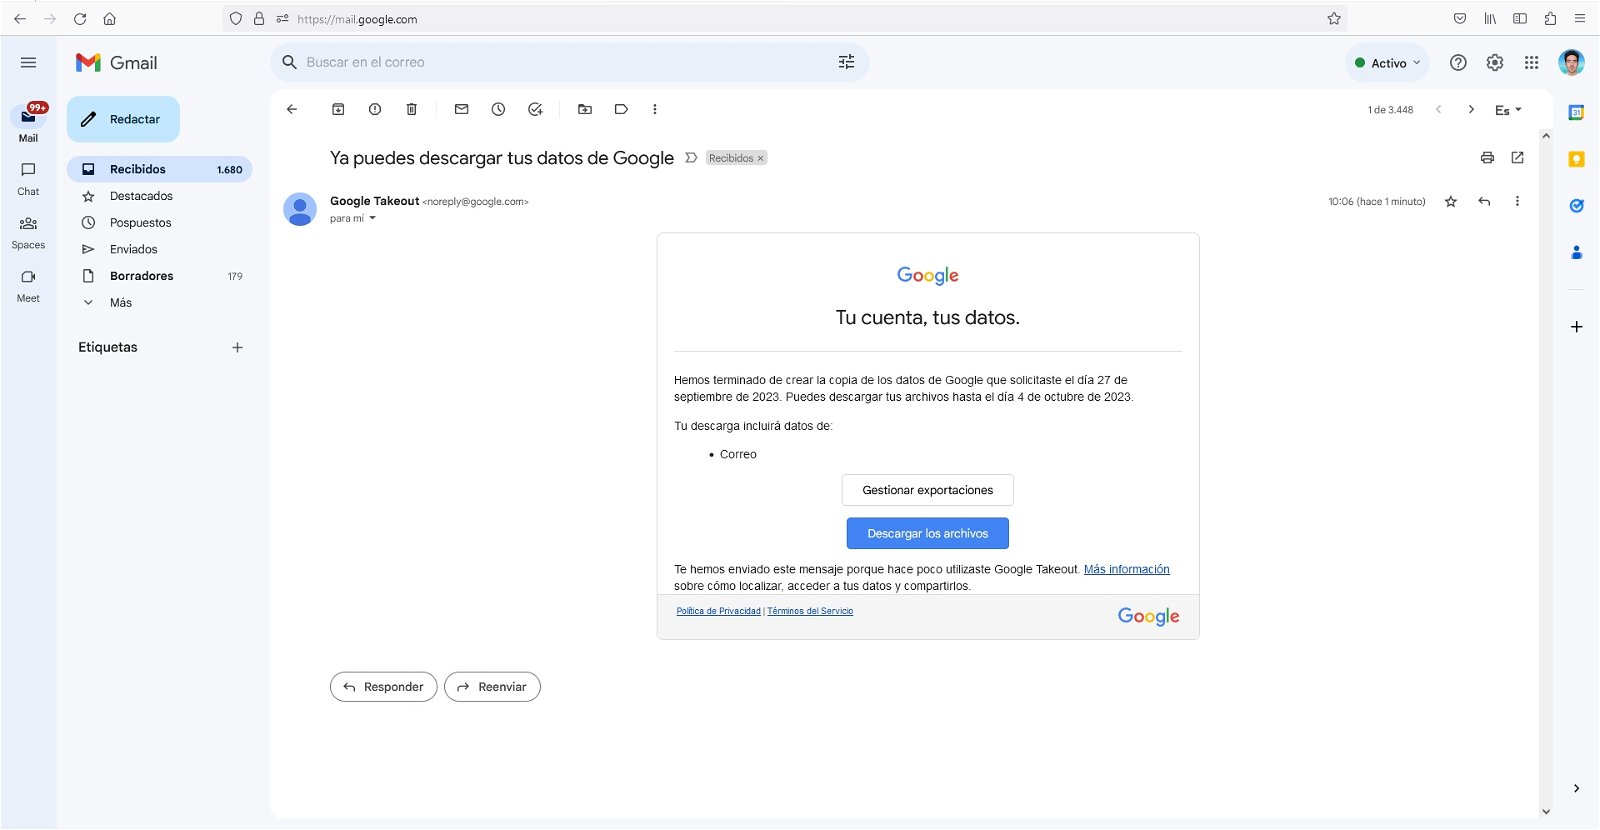Screen dimensions: 1600x830
Task: Open Google Keep side panel
Action: click(1576, 159)
